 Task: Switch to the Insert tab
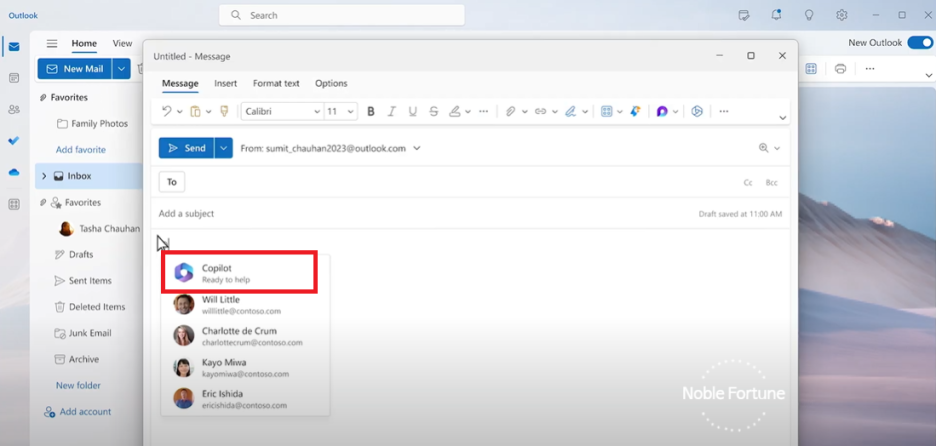[x=226, y=84]
